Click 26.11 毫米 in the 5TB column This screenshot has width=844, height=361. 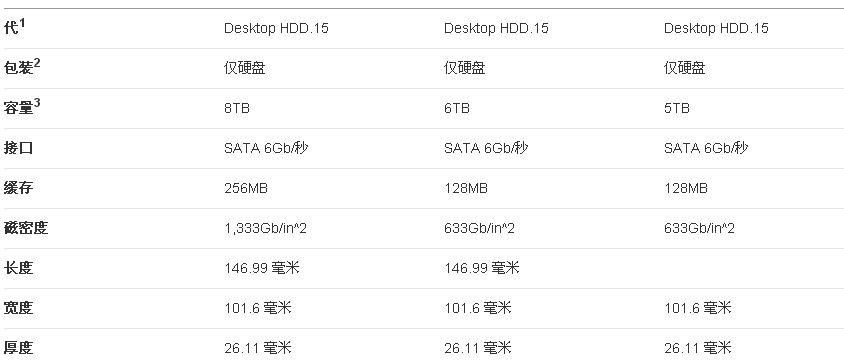(698, 348)
